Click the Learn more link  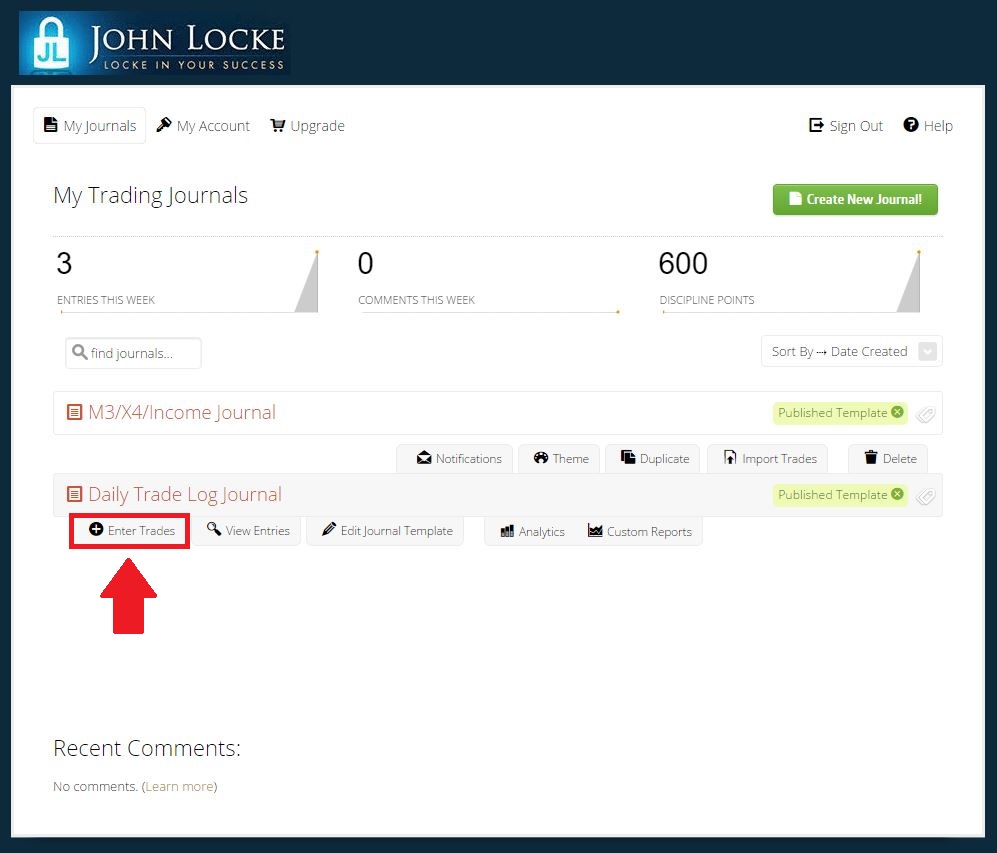(x=179, y=786)
